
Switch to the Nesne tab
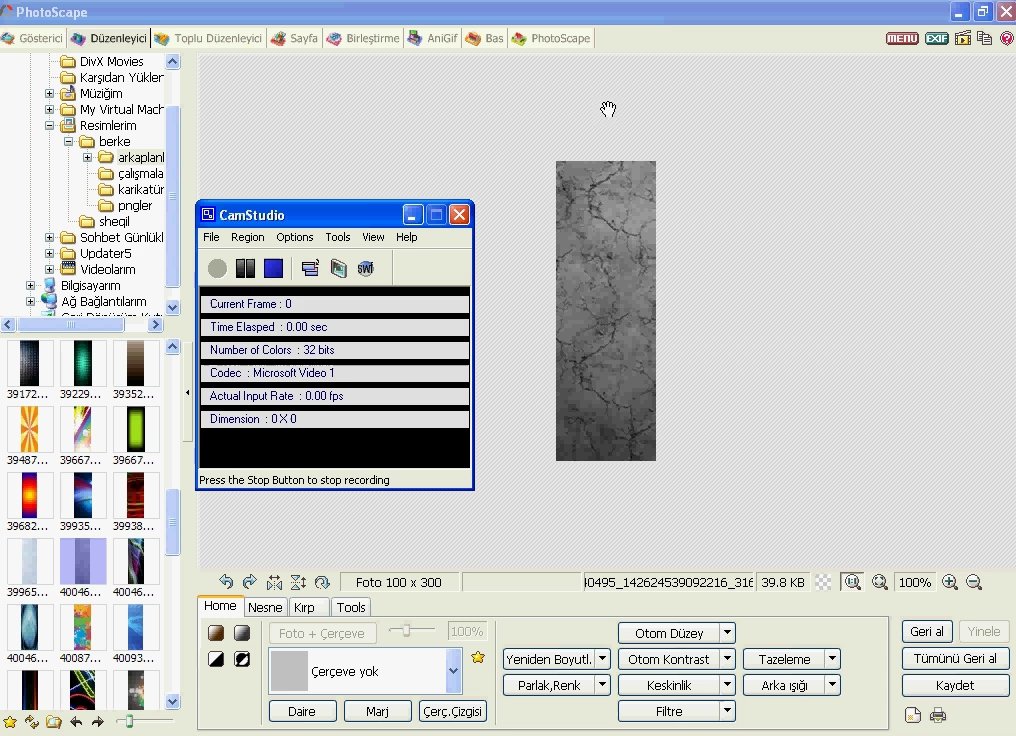[x=265, y=607]
